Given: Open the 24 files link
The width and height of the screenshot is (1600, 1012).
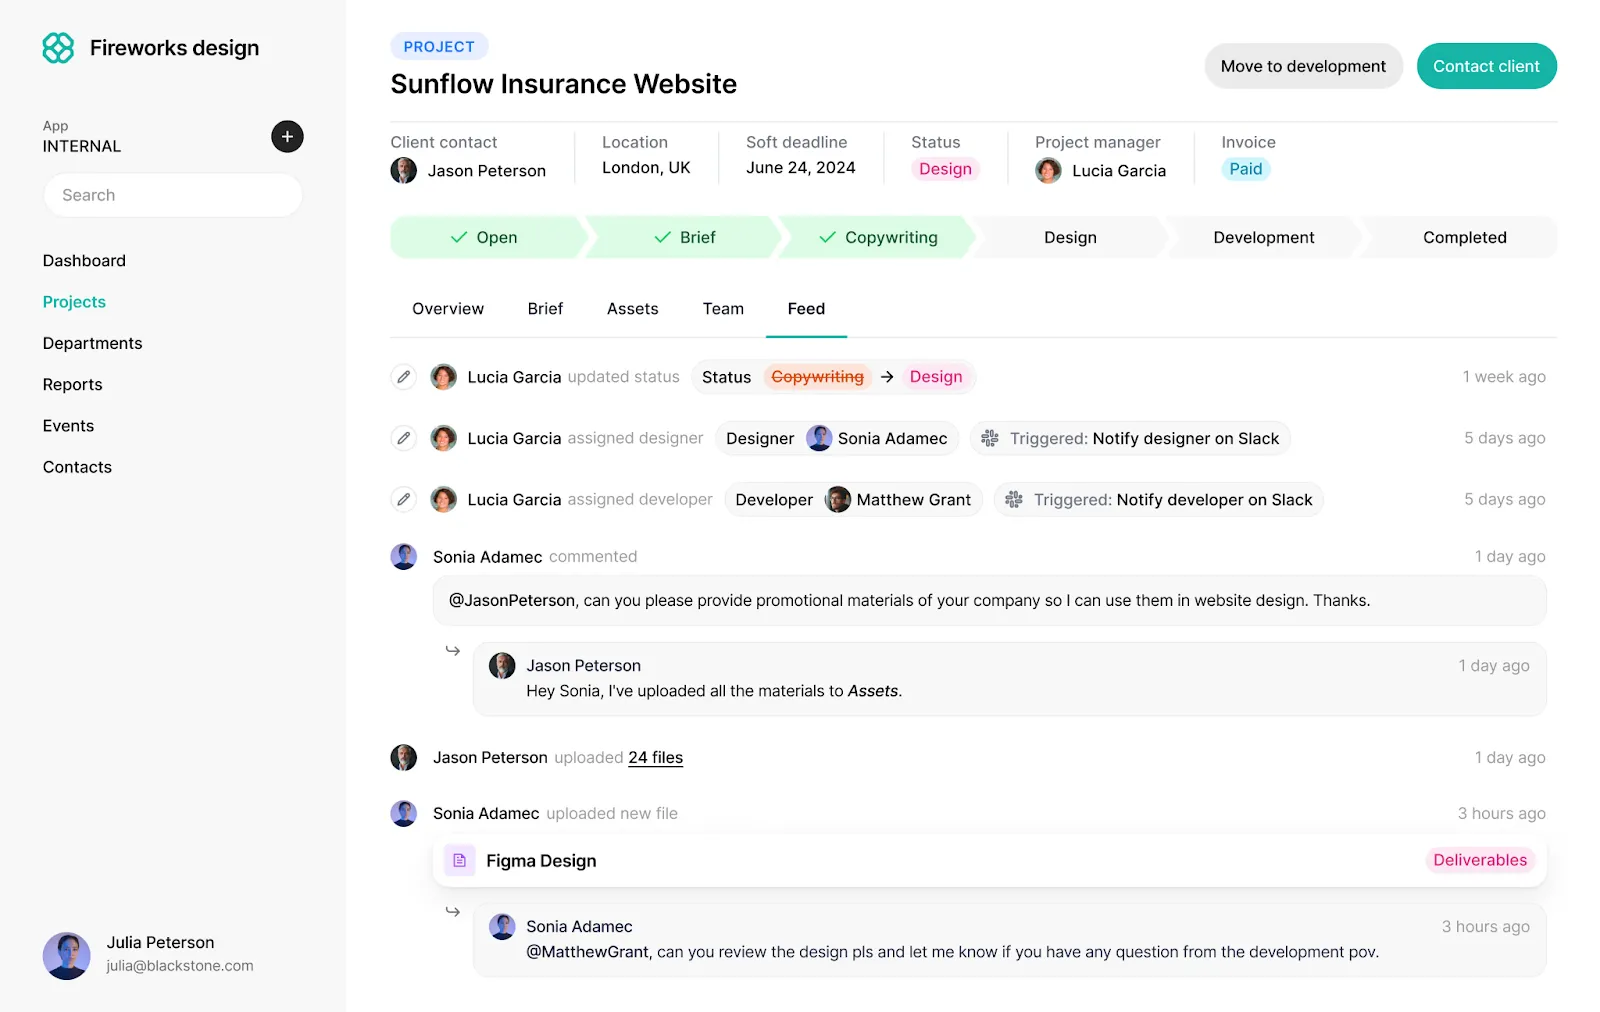Looking at the screenshot, I should click(656, 758).
